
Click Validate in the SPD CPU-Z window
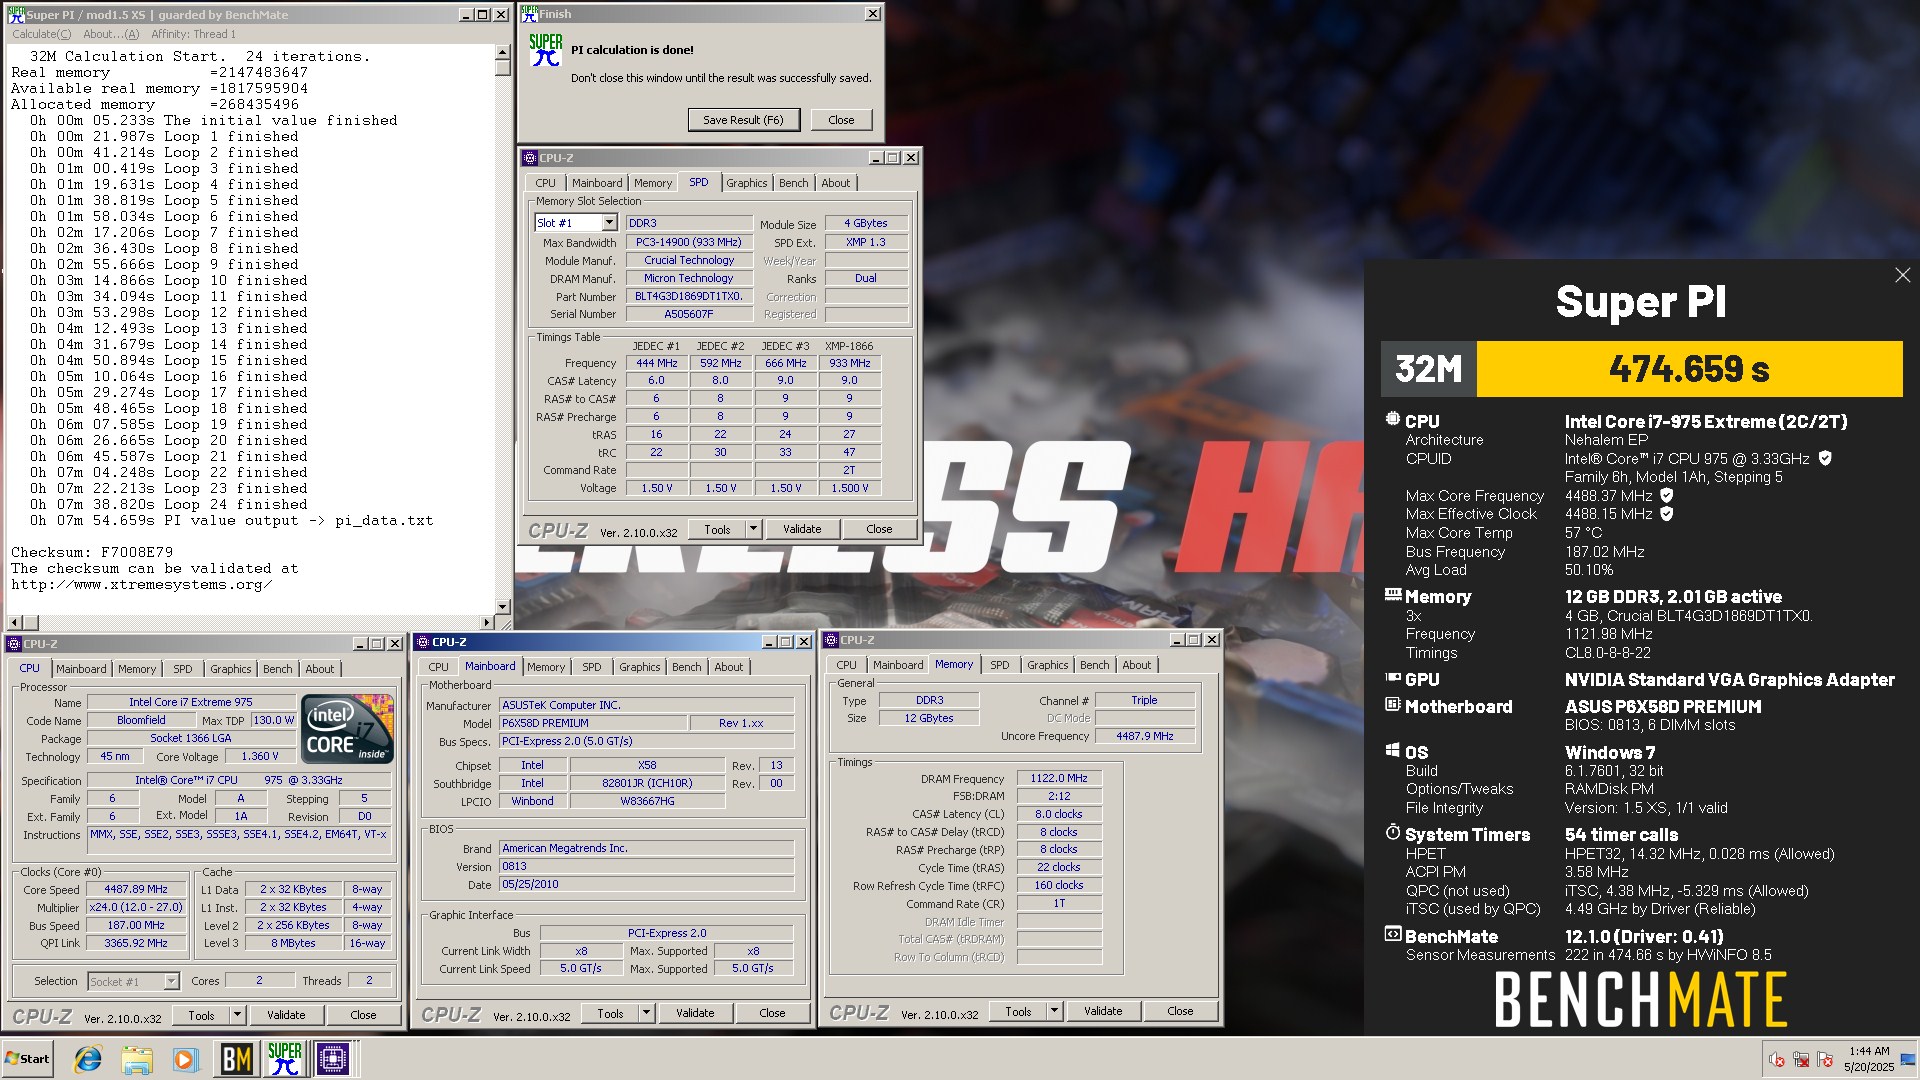802,529
